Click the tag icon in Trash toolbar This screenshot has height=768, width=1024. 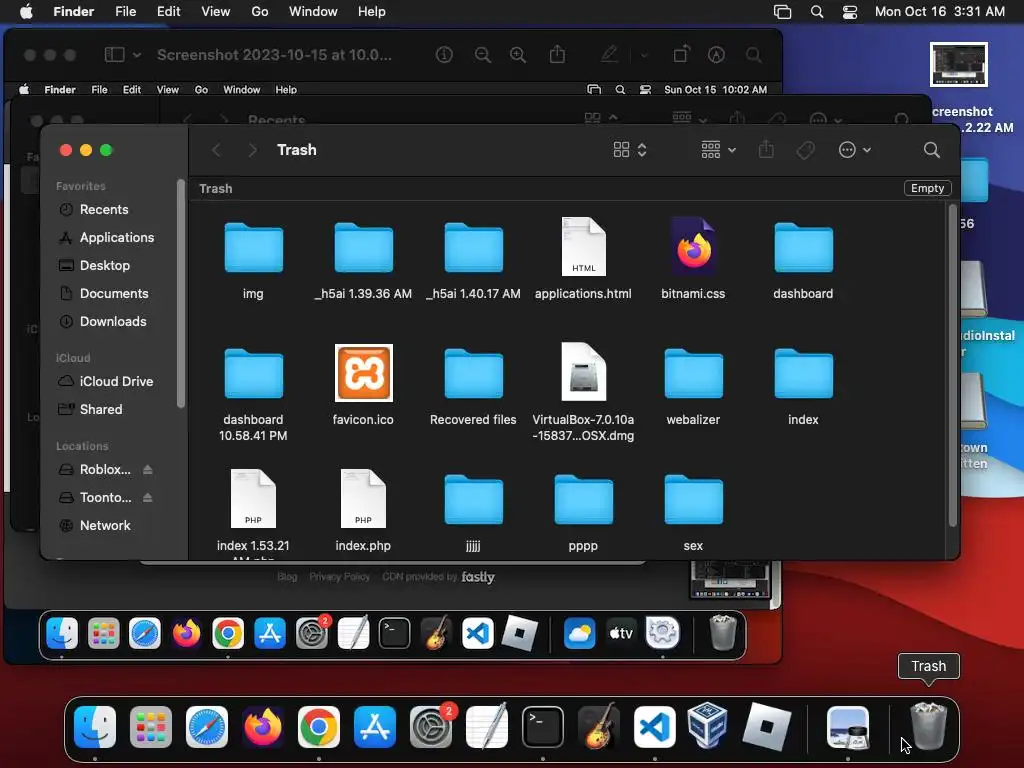click(806, 150)
